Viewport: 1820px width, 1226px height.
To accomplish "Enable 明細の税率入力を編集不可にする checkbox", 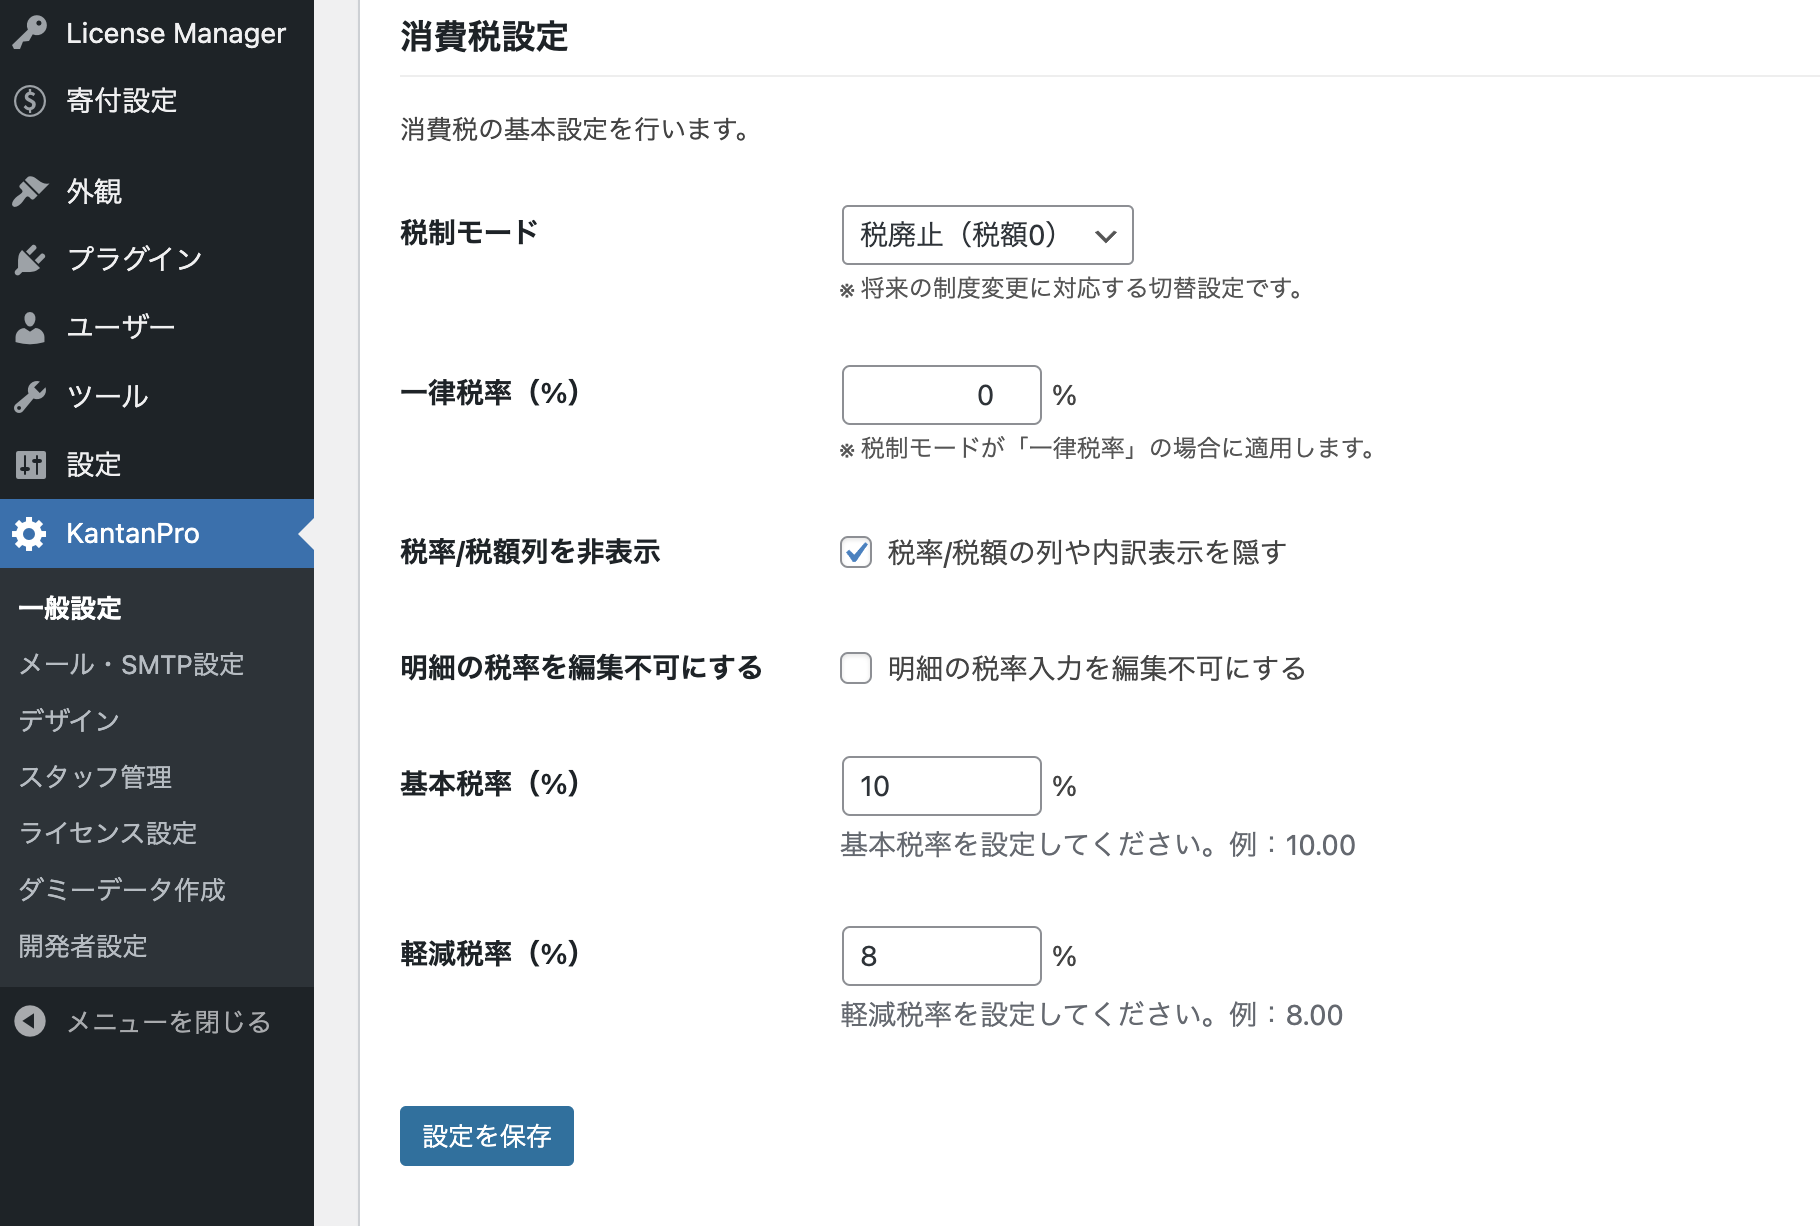I will pyautogui.click(x=856, y=668).
